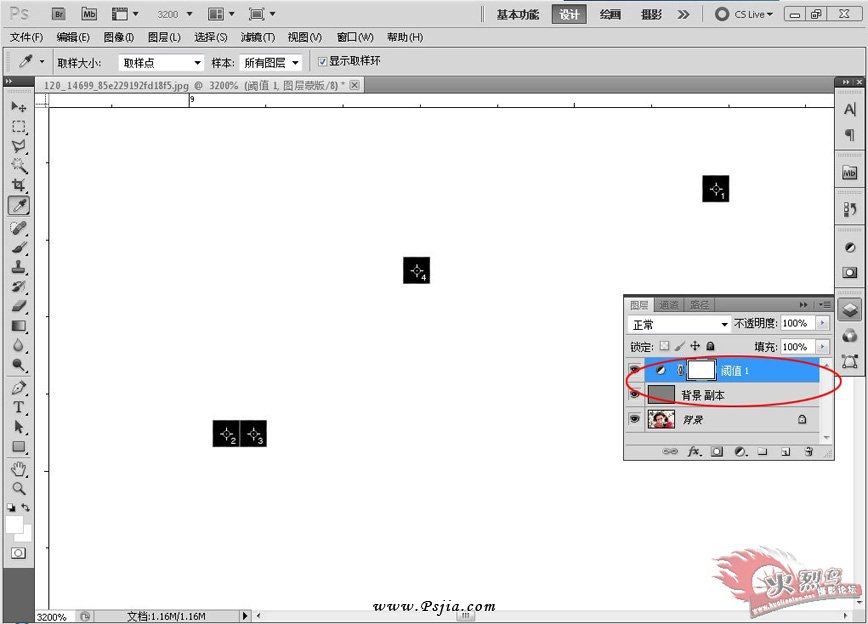Toggle the 显示取样环 checkbox
This screenshot has width=868, height=624.
point(322,61)
